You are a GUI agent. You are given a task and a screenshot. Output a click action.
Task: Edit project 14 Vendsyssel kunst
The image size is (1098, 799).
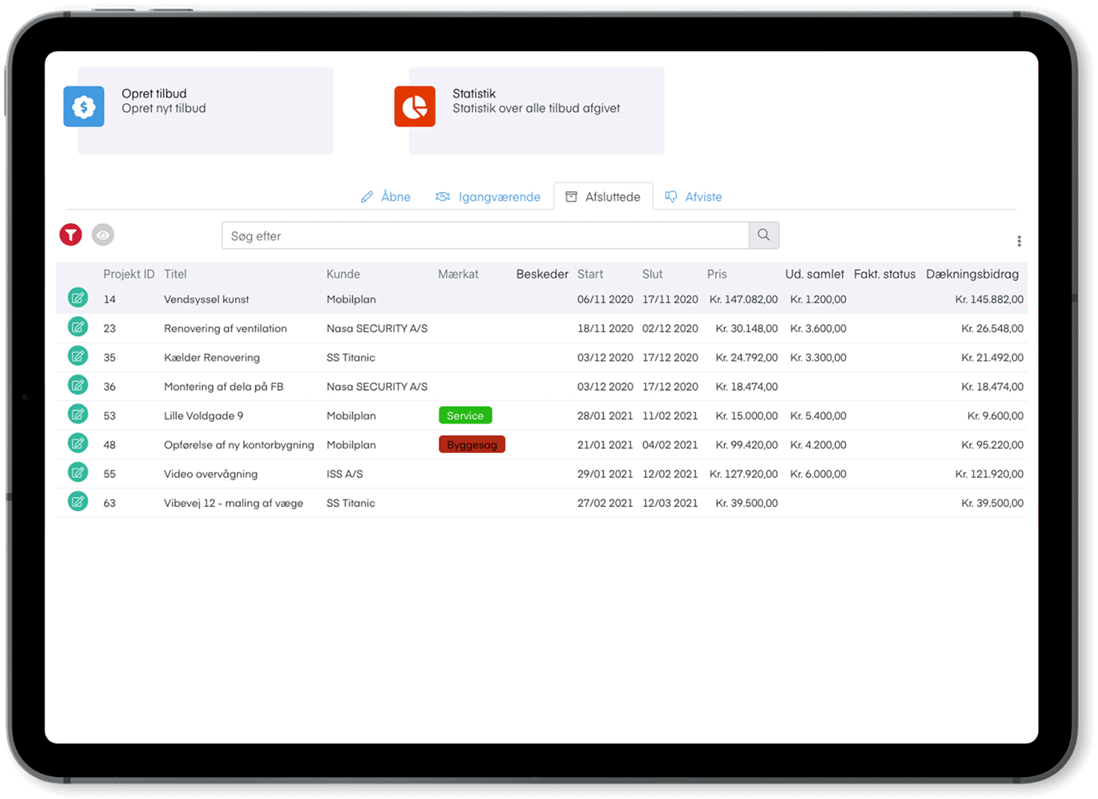78,298
